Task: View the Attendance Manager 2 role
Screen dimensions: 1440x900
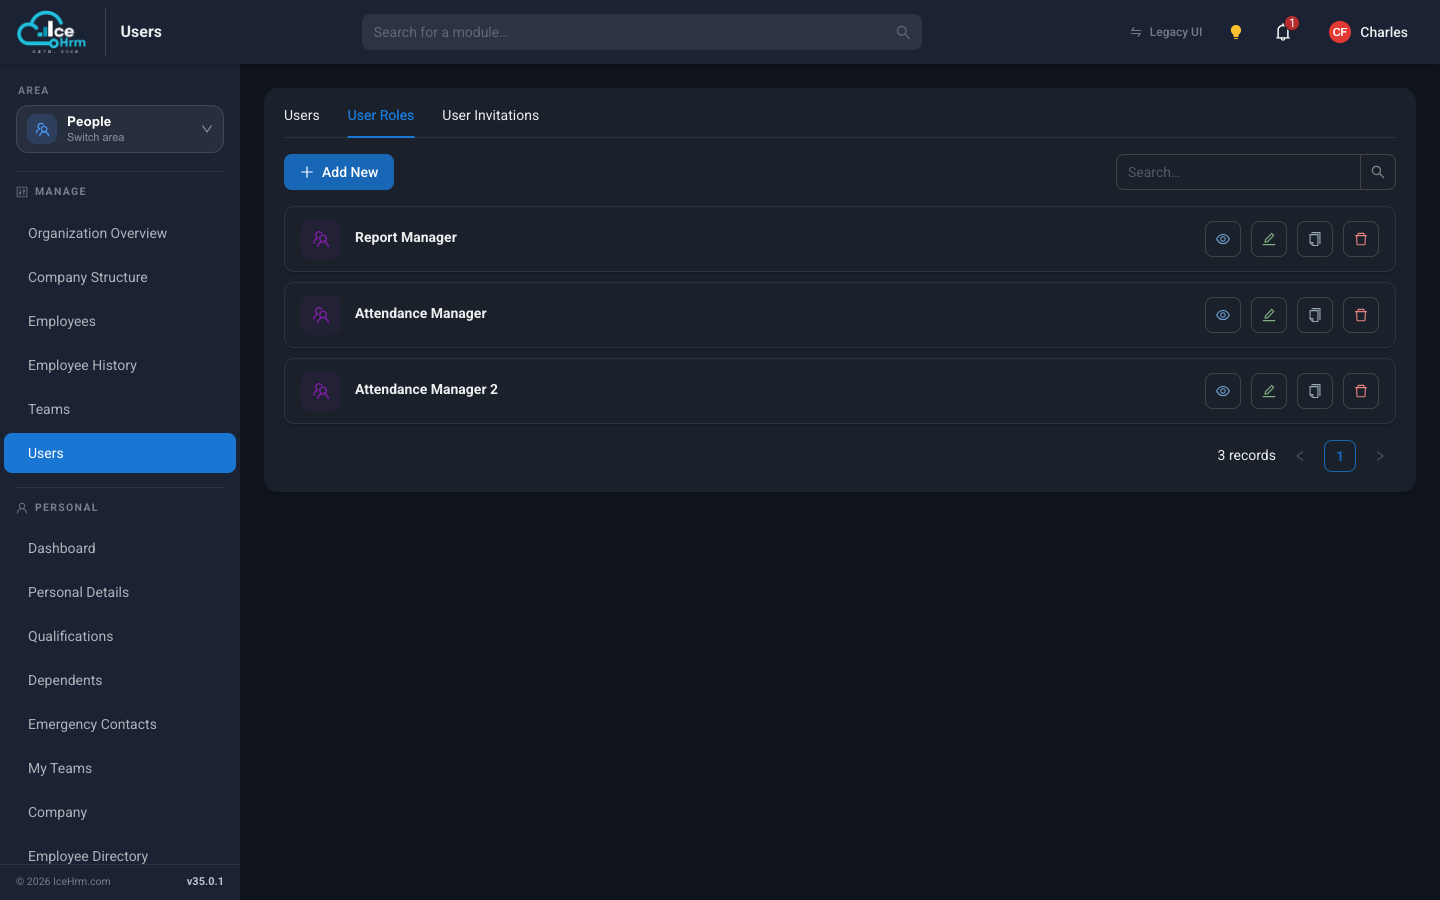Action: pyautogui.click(x=1223, y=391)
